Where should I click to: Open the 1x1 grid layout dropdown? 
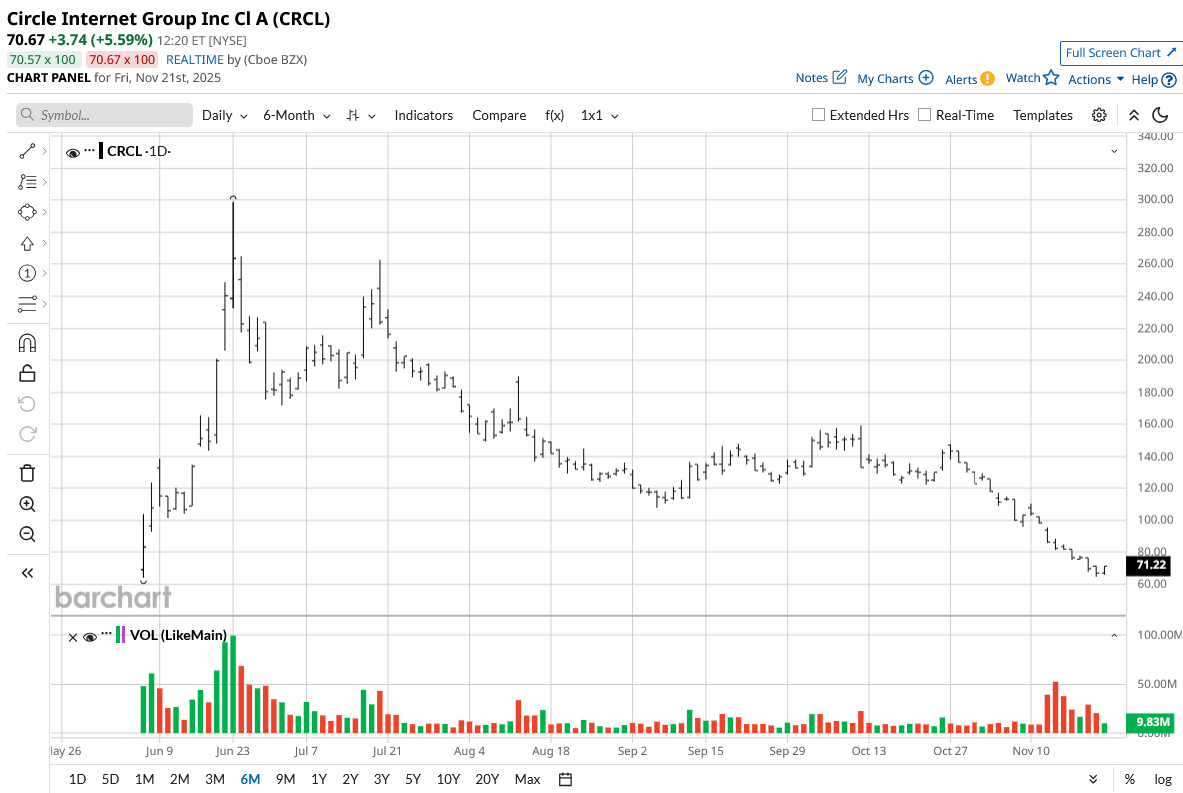coord(600,115)
